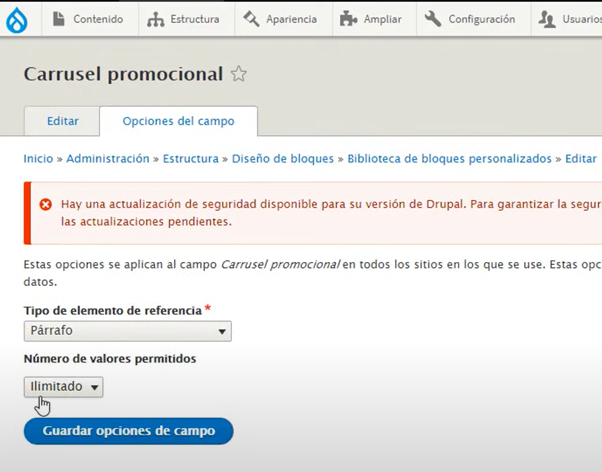Screen dimensions: 602x472
Task: Select the Opciones del campo tab
Action: (178, 121)
